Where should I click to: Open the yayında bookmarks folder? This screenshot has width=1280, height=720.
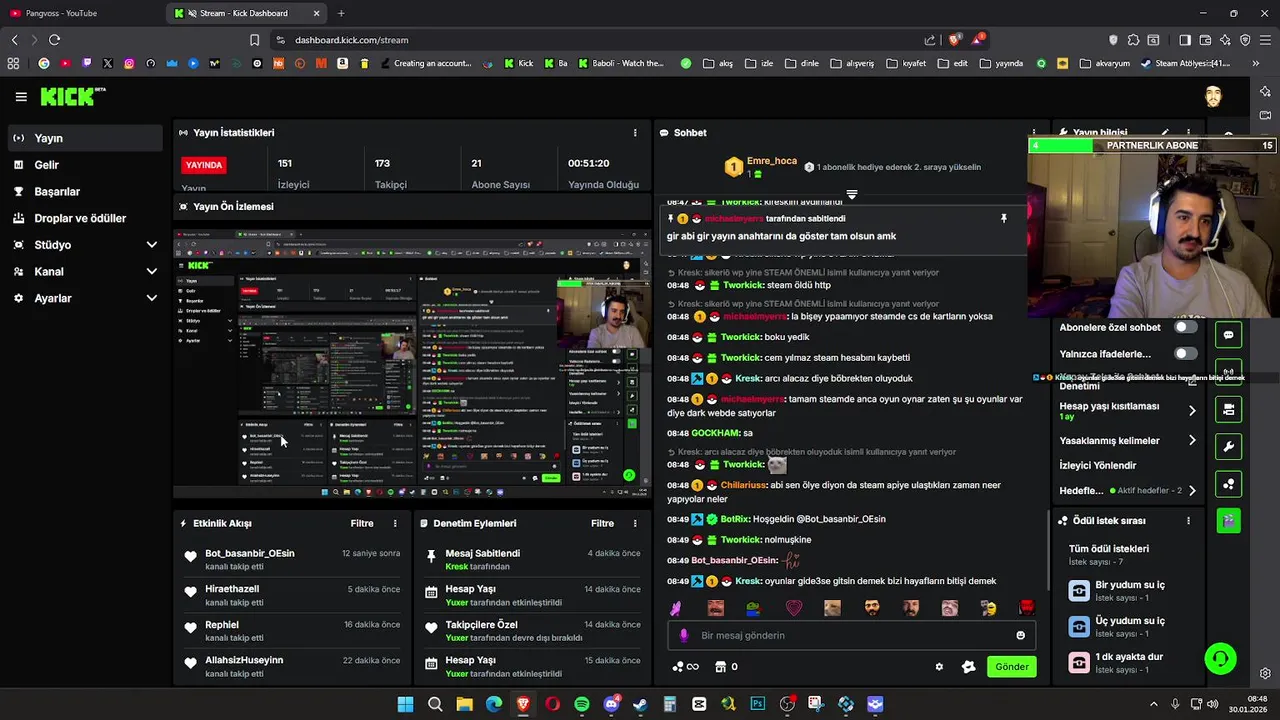[x=1001, y=63]
